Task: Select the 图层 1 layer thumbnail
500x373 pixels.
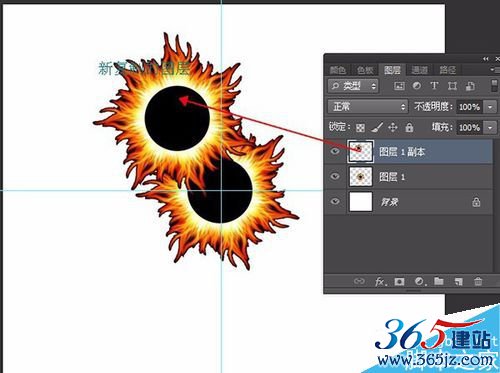Action: (360, 177)
